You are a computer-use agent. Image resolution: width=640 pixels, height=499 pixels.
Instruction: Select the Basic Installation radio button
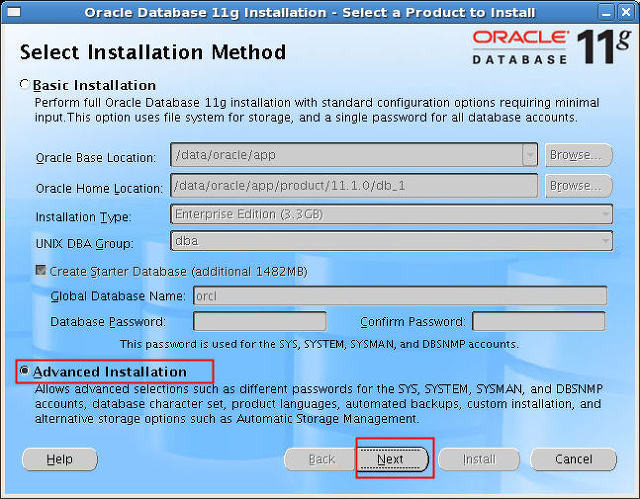pos(24,84)
